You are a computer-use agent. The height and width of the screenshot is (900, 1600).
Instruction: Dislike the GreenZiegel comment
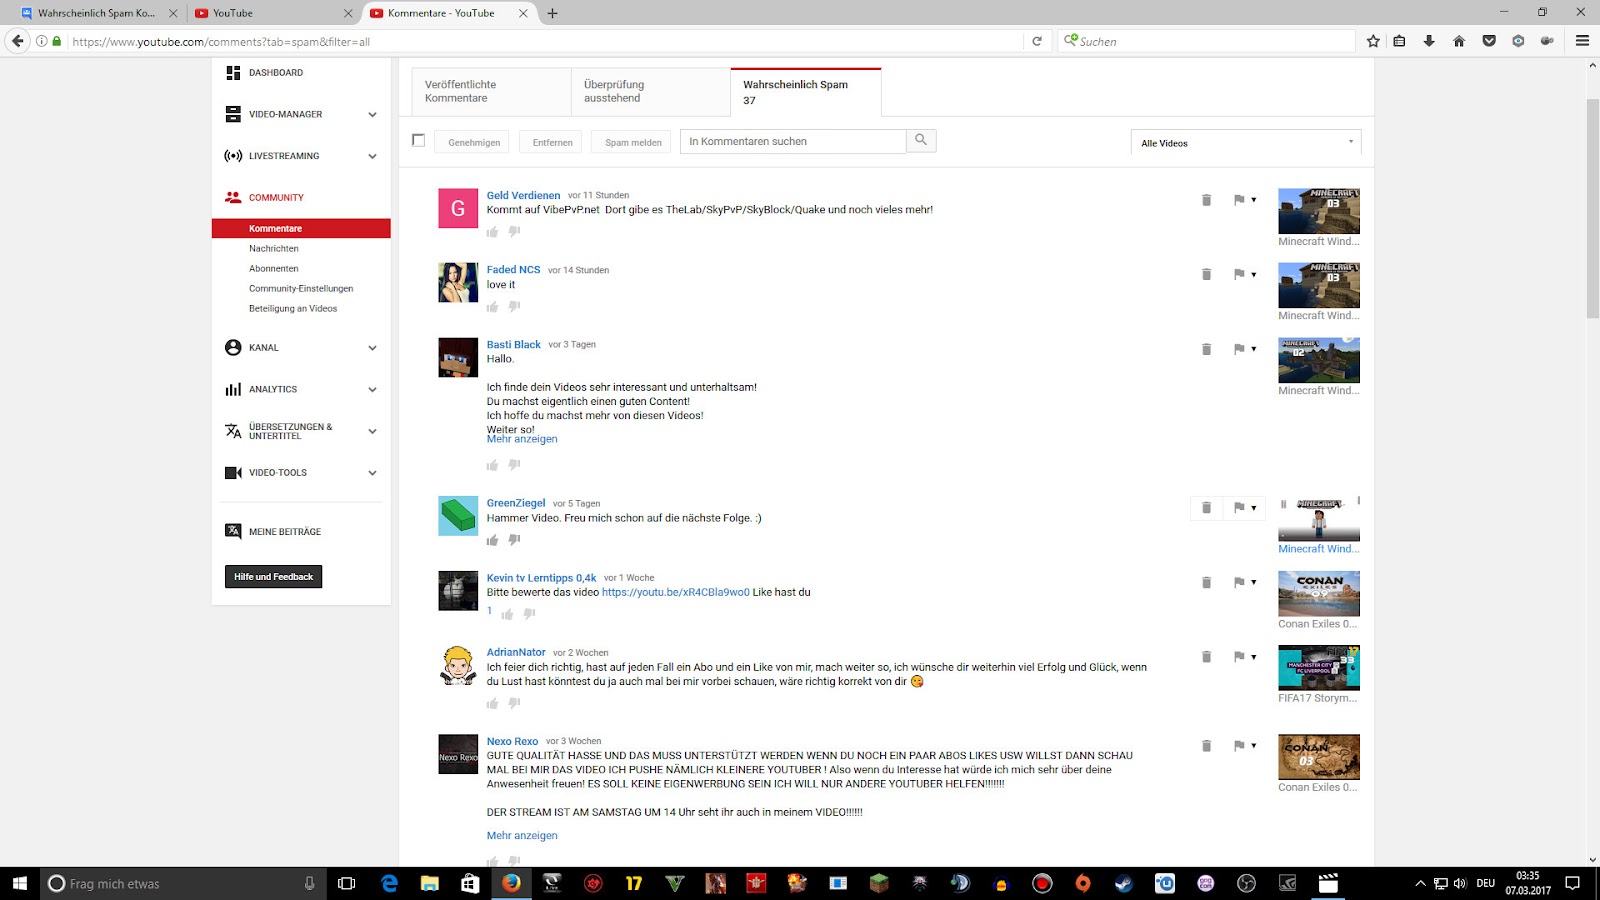pos(514,540)
